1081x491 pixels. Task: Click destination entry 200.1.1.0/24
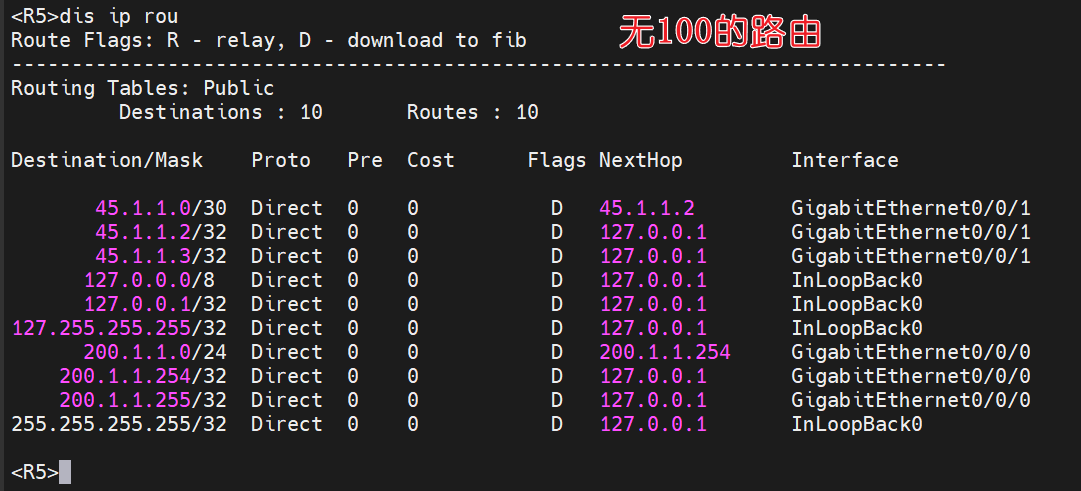(154, 352)
